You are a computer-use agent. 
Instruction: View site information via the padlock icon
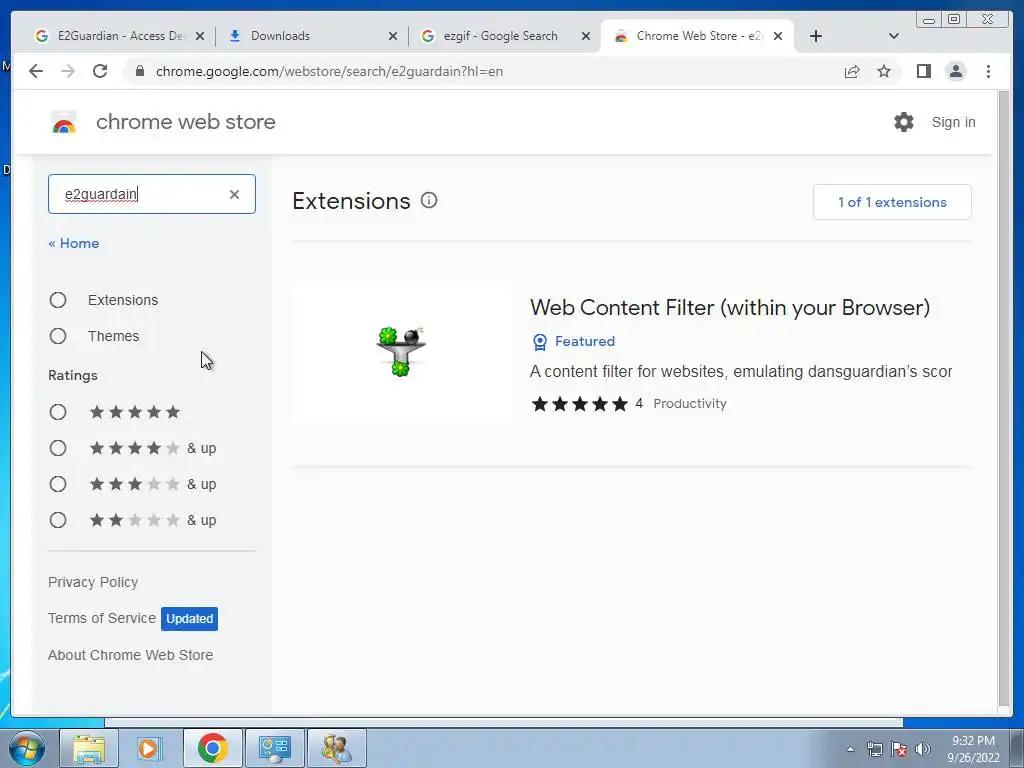[x=139, y=71]
